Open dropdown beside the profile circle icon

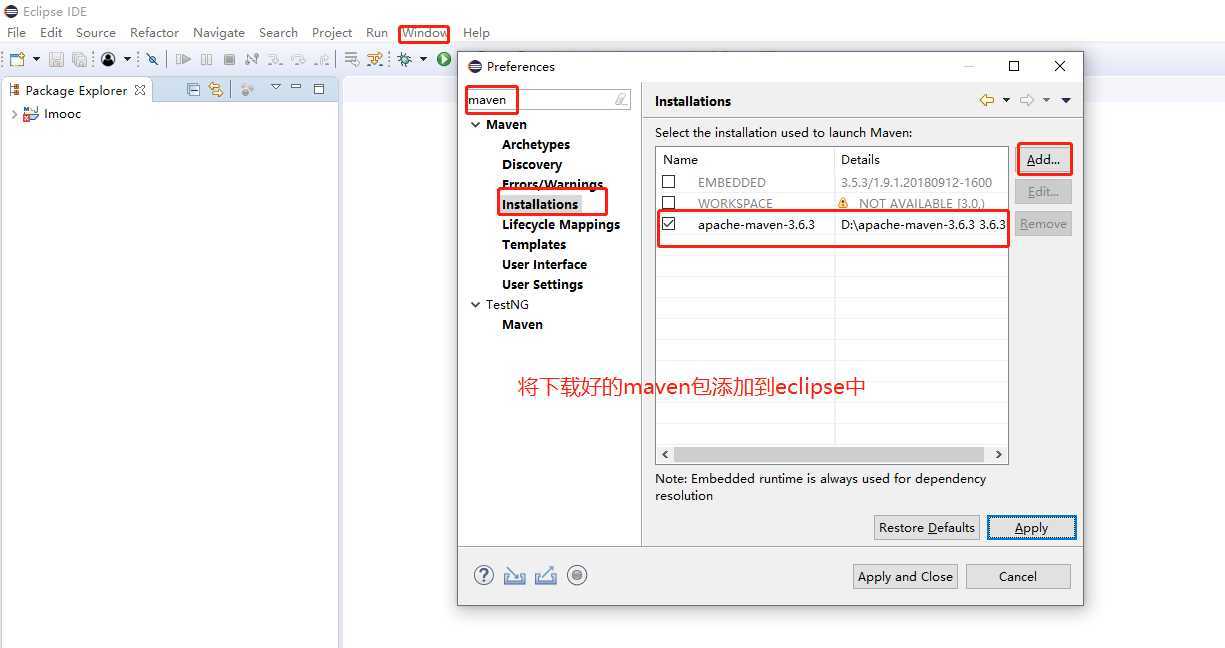(127, 60)
